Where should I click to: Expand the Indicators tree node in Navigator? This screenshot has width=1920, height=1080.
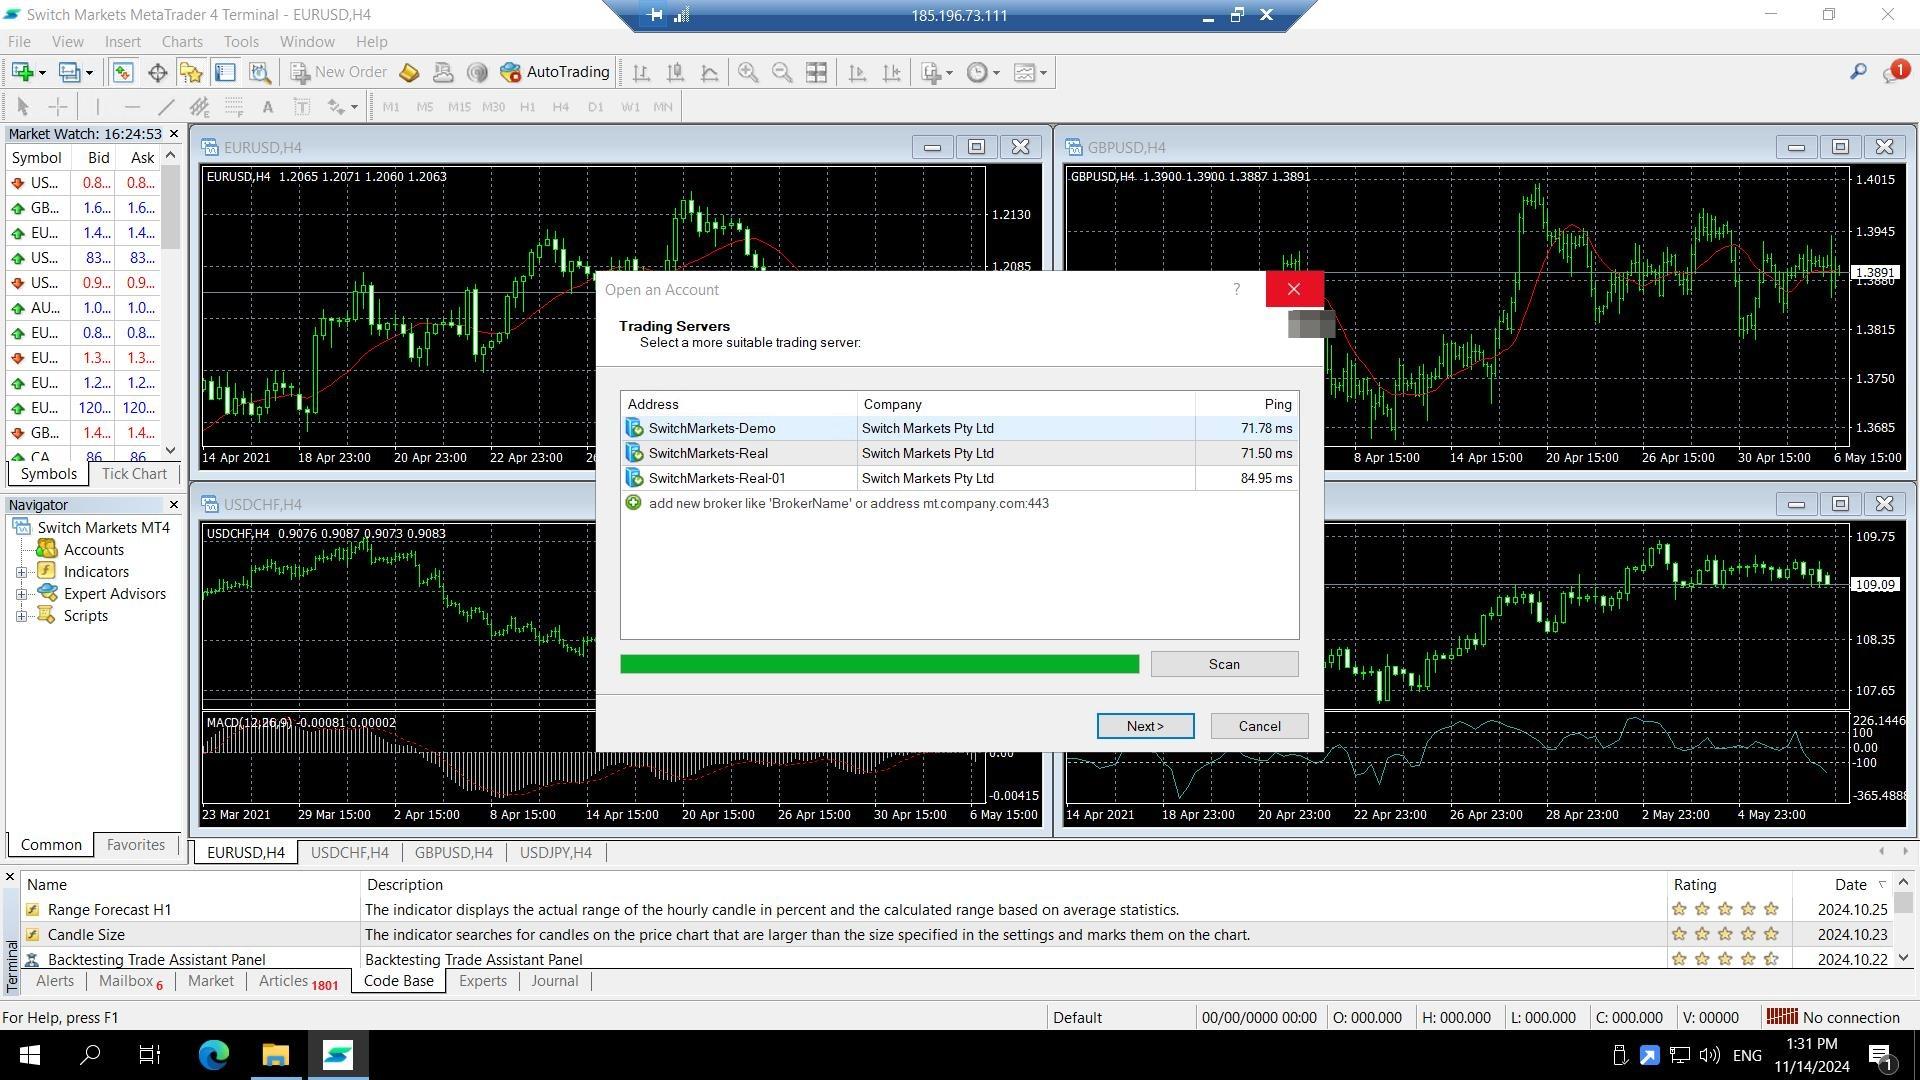(x=21, y=572)
